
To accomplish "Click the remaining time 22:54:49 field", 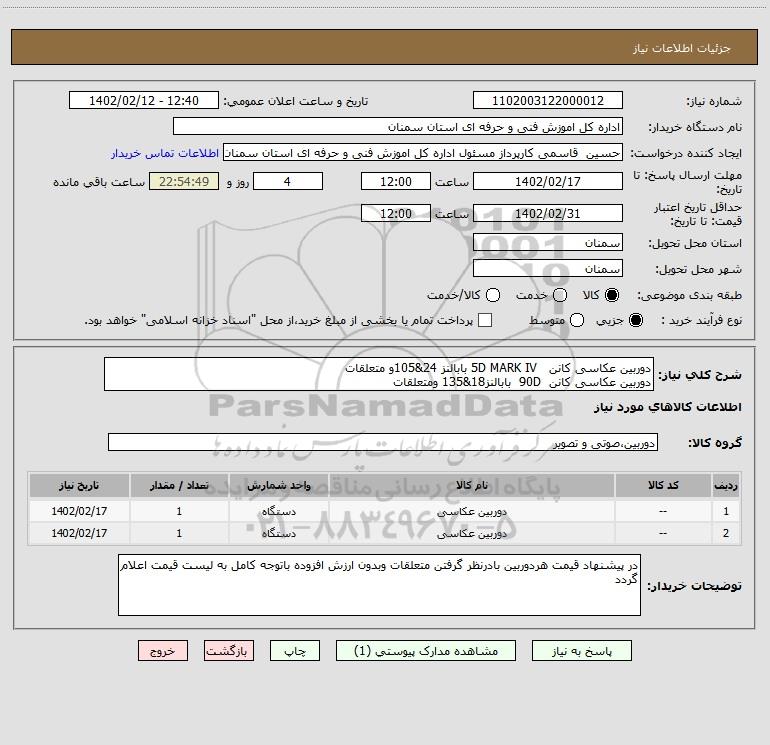I will [184, 181].
